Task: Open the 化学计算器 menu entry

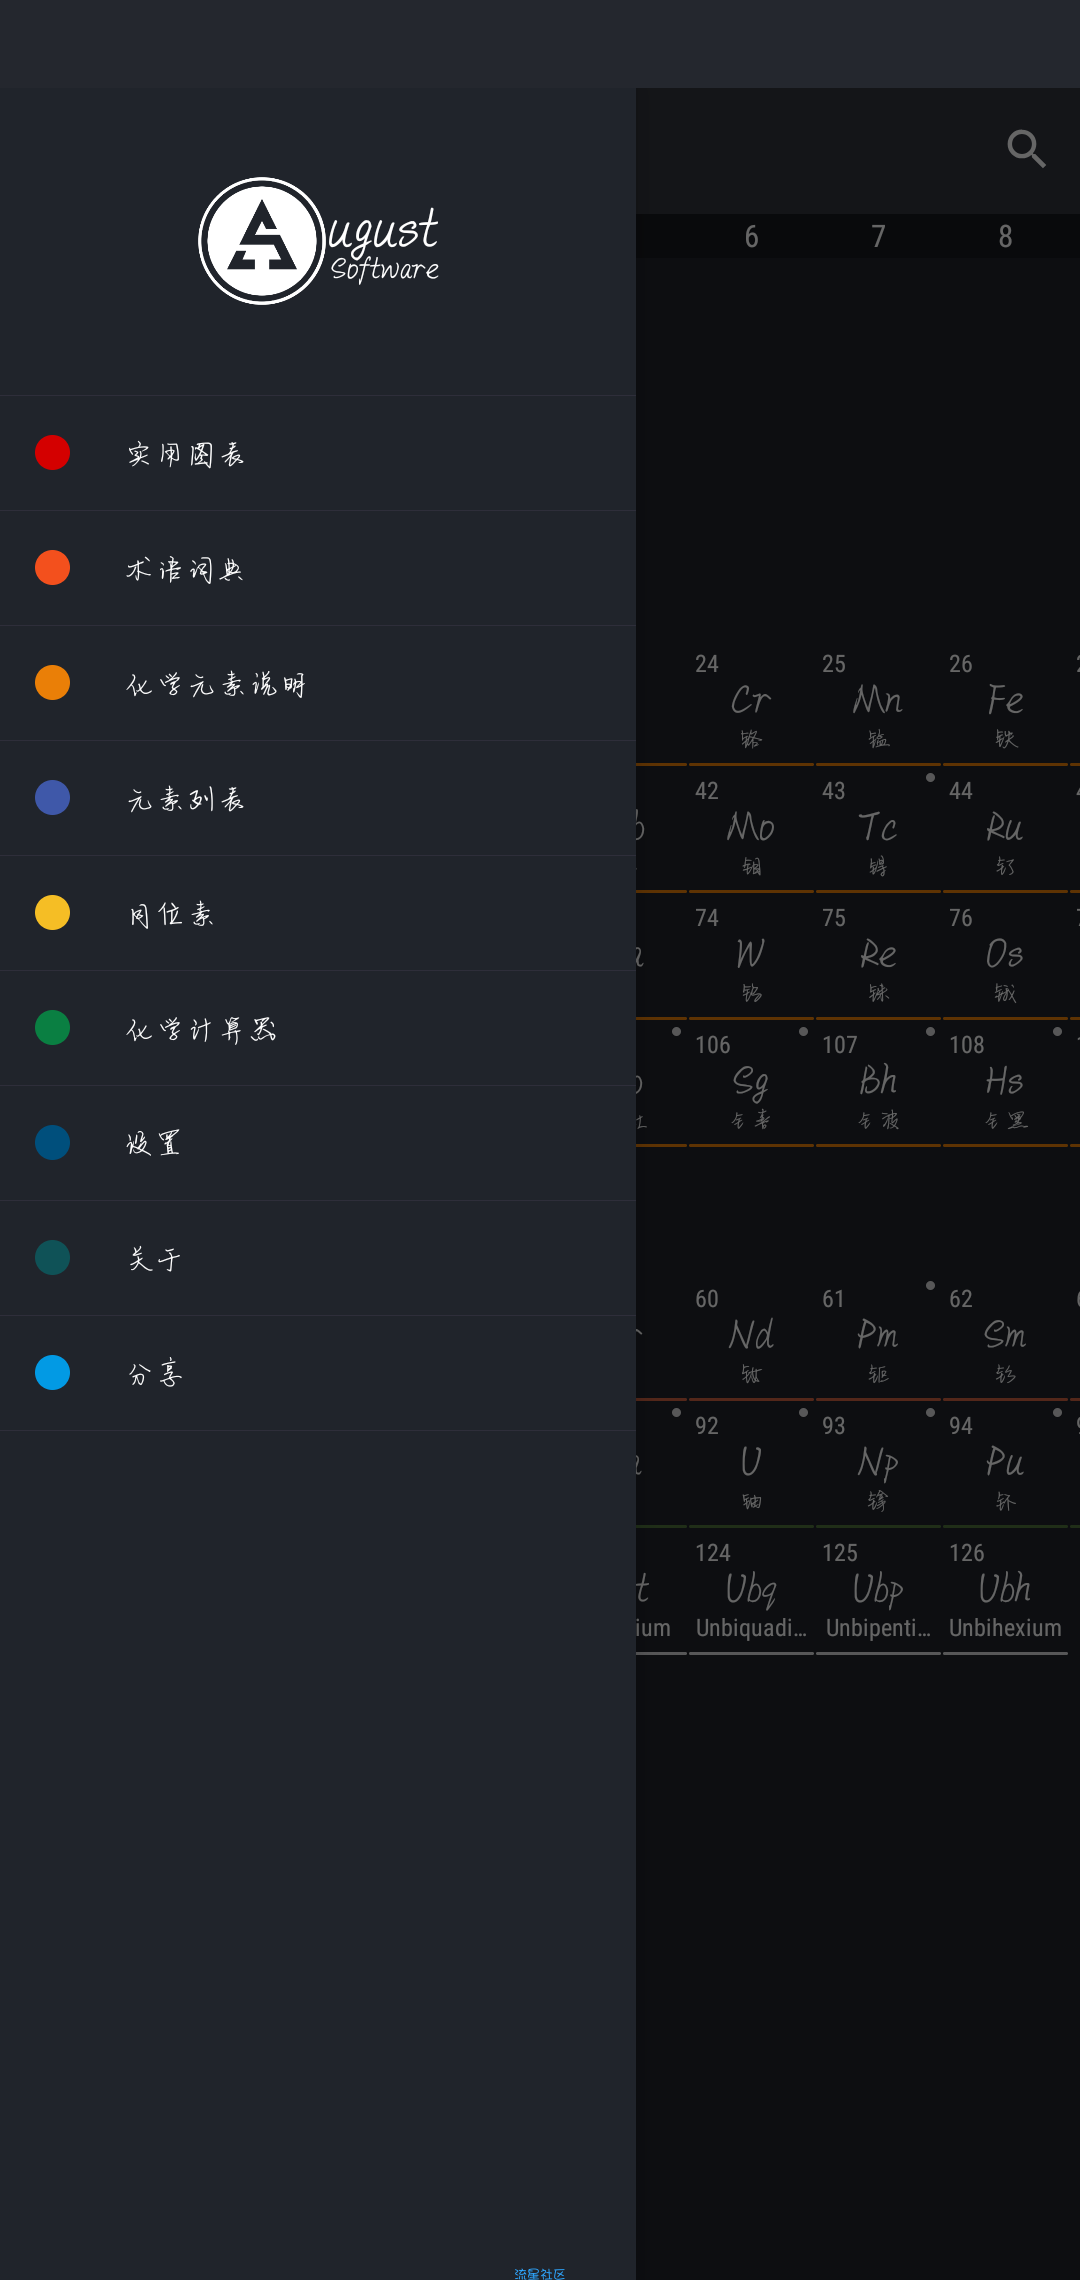Action: tap(318, 1028)
